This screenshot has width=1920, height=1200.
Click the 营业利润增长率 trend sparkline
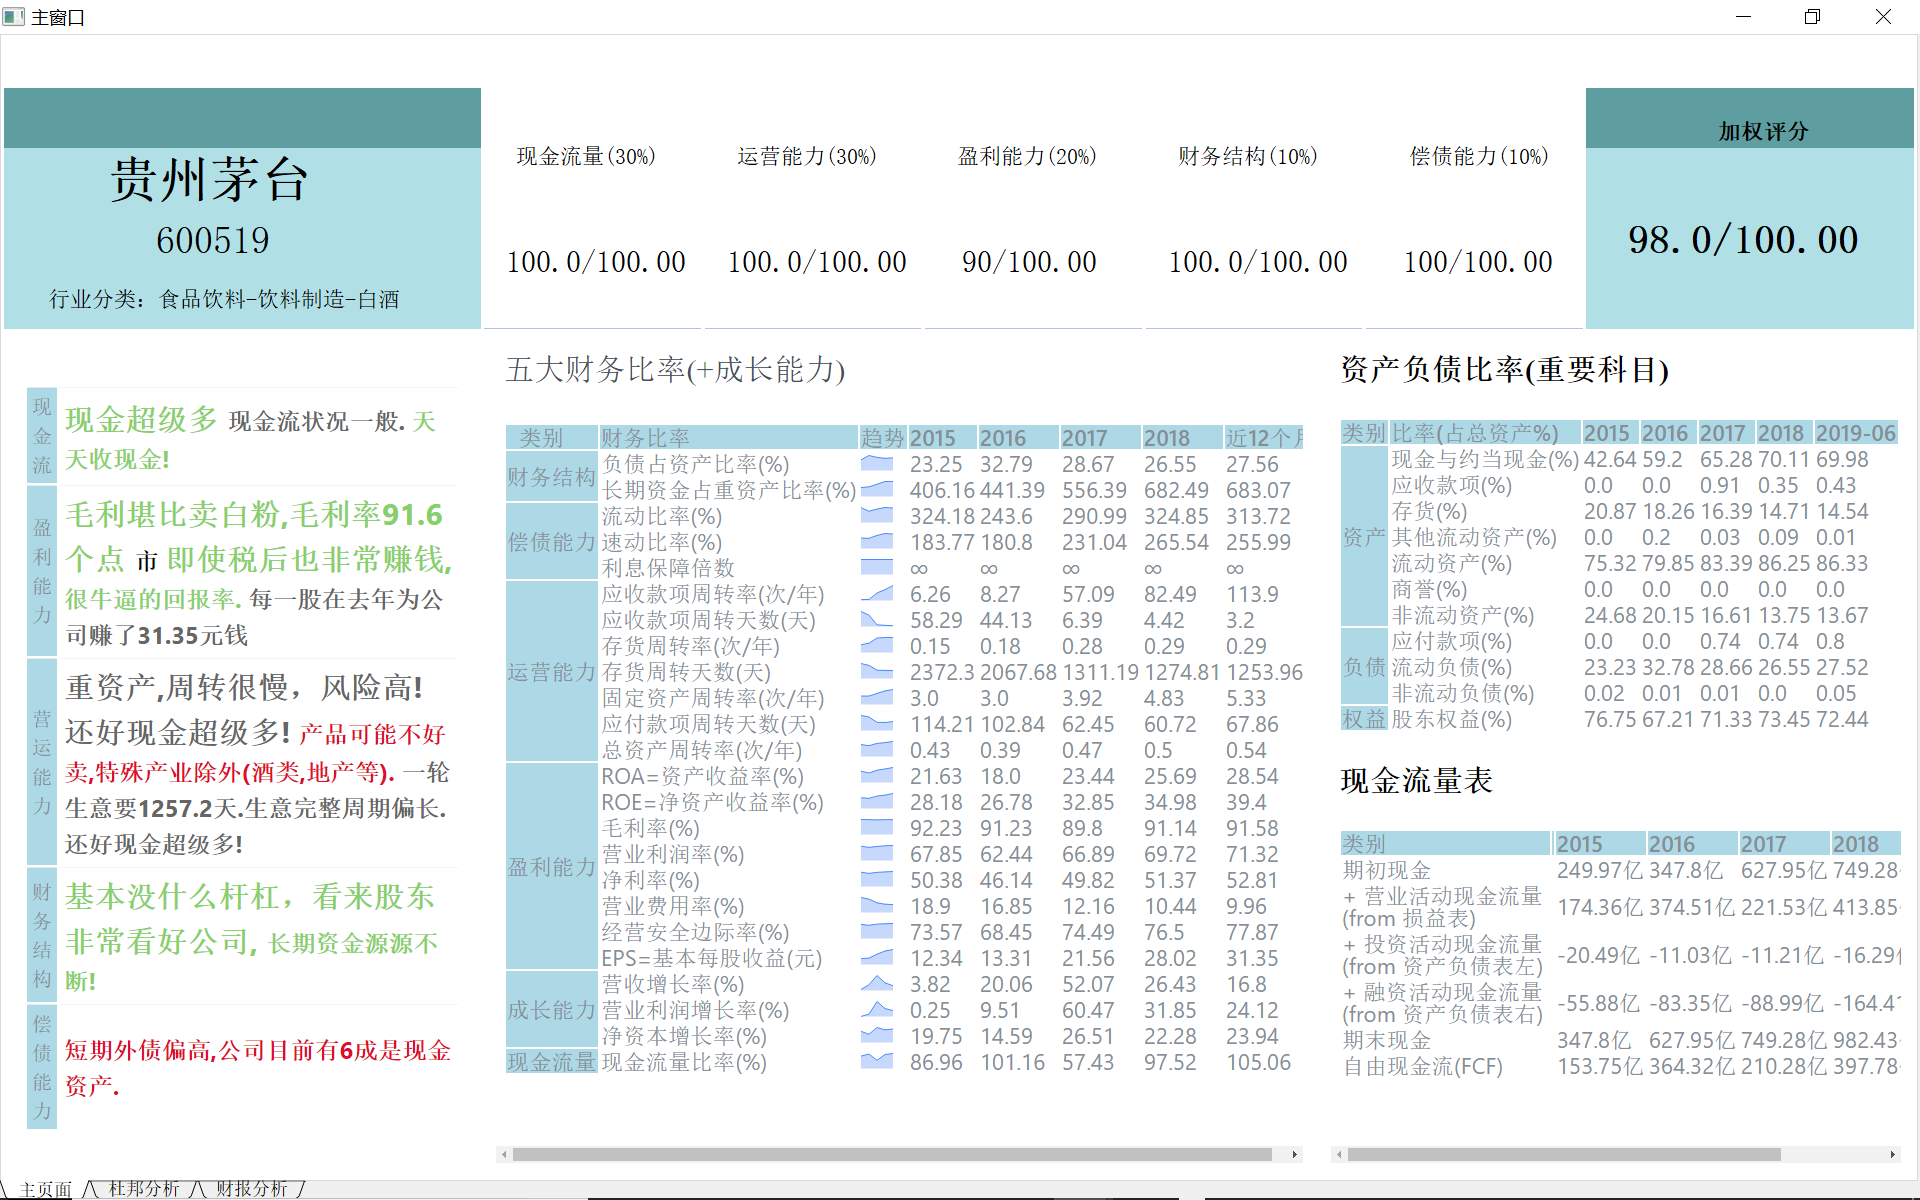[877, 1010]
